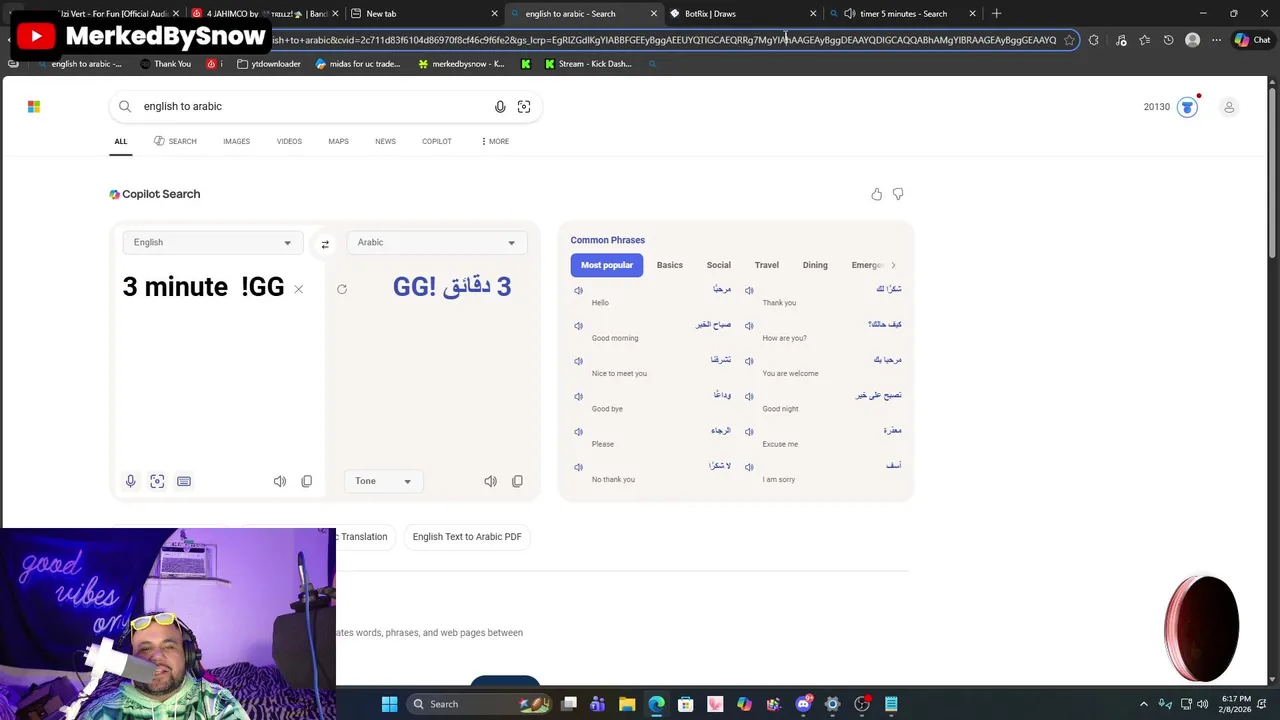Open Edge history icon in toolbar
This screenshot has width=1280, height=720.
pos(1168,40)
